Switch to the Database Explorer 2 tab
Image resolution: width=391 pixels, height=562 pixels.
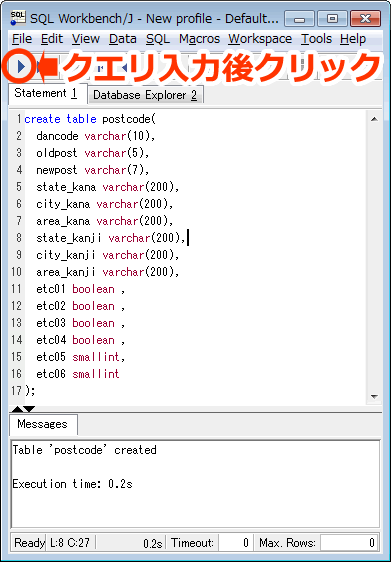pos(145,95)
